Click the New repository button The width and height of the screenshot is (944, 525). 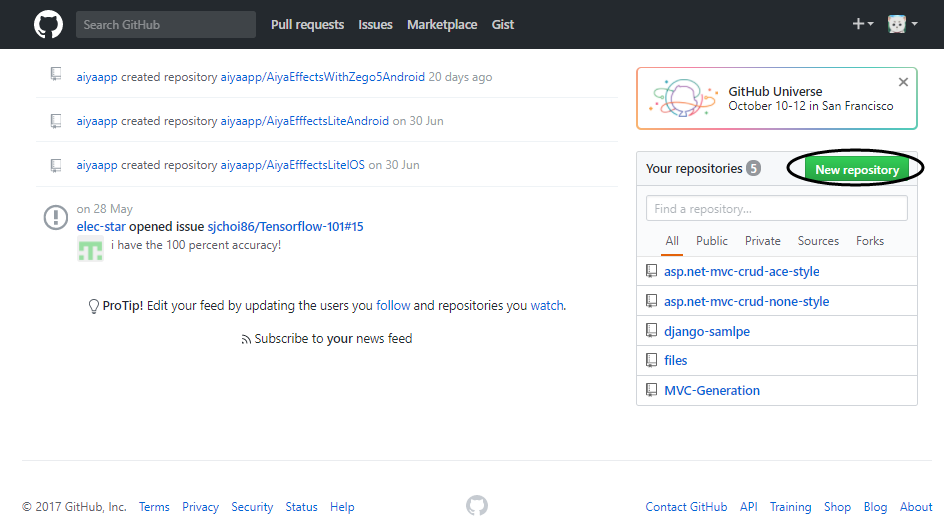[x=857, y=170]
